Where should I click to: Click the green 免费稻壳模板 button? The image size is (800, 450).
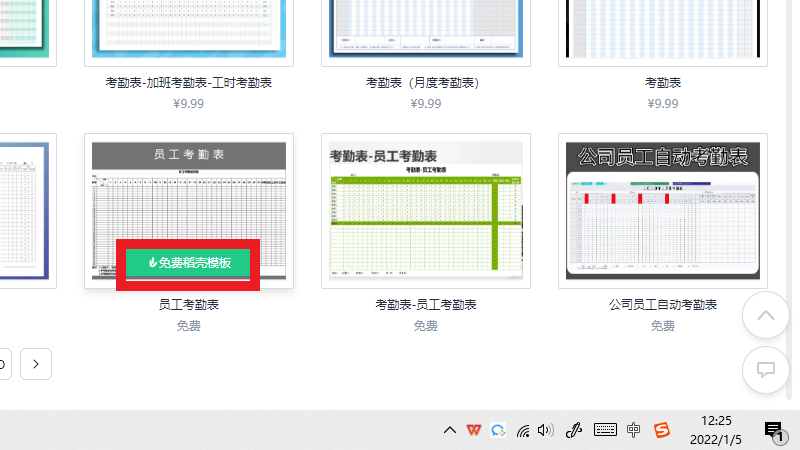coord(189,263)
